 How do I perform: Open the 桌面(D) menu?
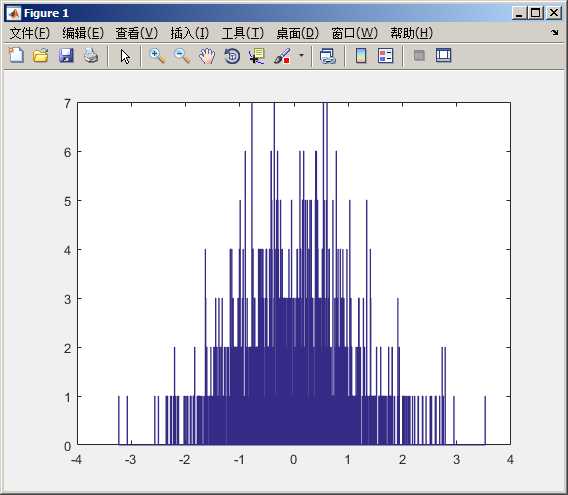(297, 33)
